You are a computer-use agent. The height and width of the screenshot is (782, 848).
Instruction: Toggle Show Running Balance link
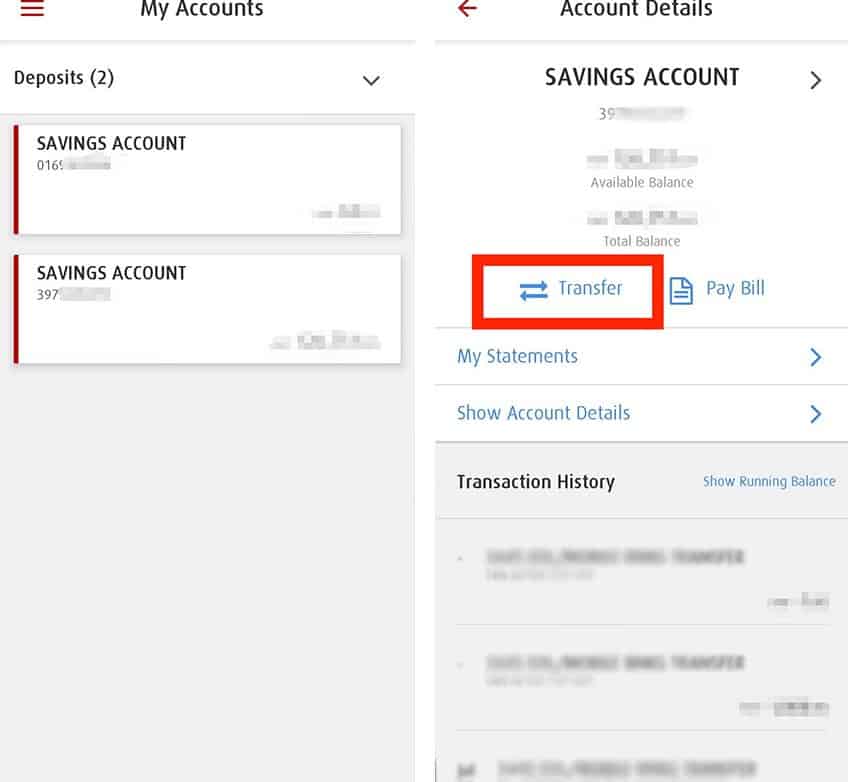pos(769,481)
